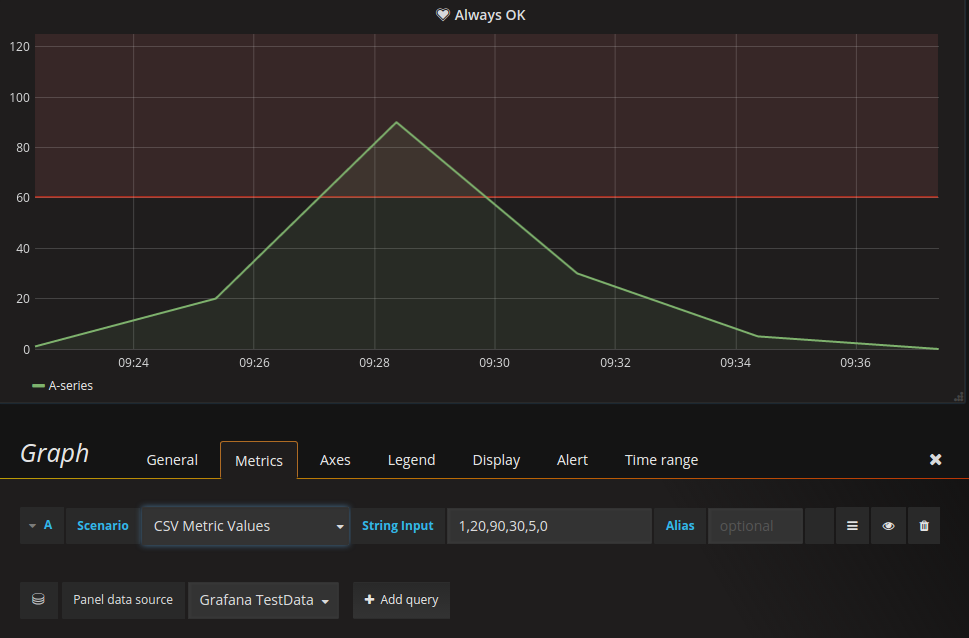The width and height of the screenshot is (969, 638).
Task: Click the Always OK panel title
Action: pos(490,15)
